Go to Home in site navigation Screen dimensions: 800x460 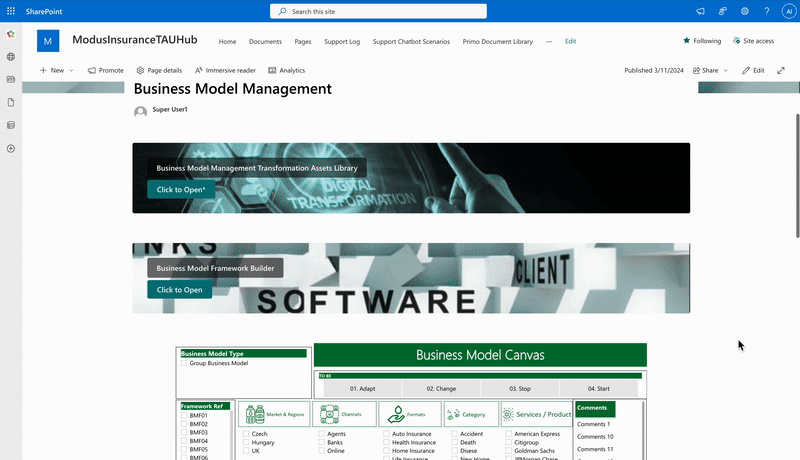227,42
